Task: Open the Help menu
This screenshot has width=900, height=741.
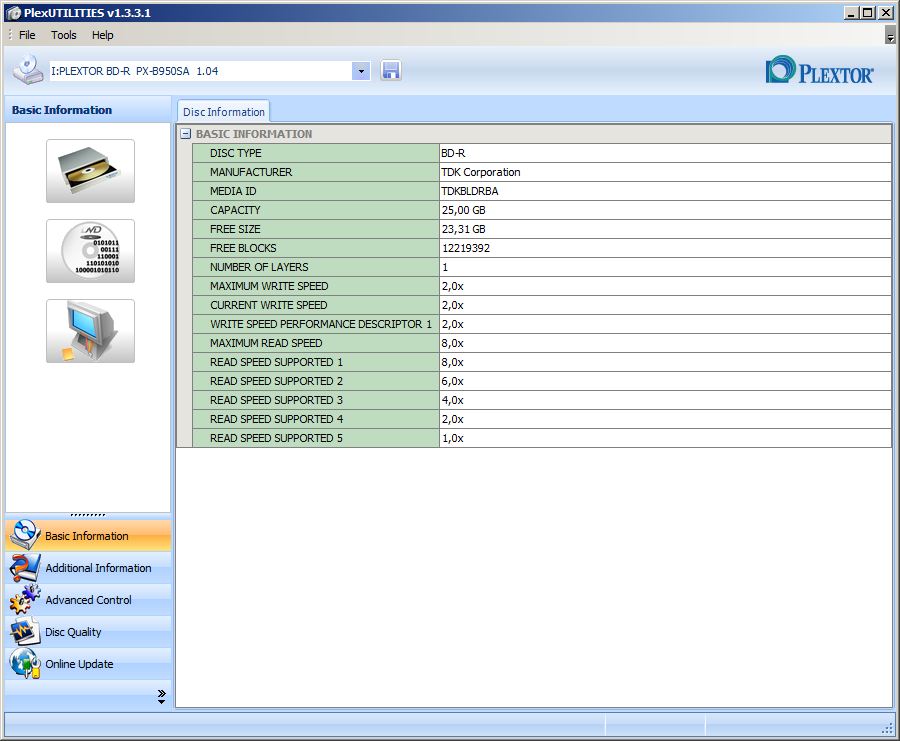Action: click(x=103, y=35)
